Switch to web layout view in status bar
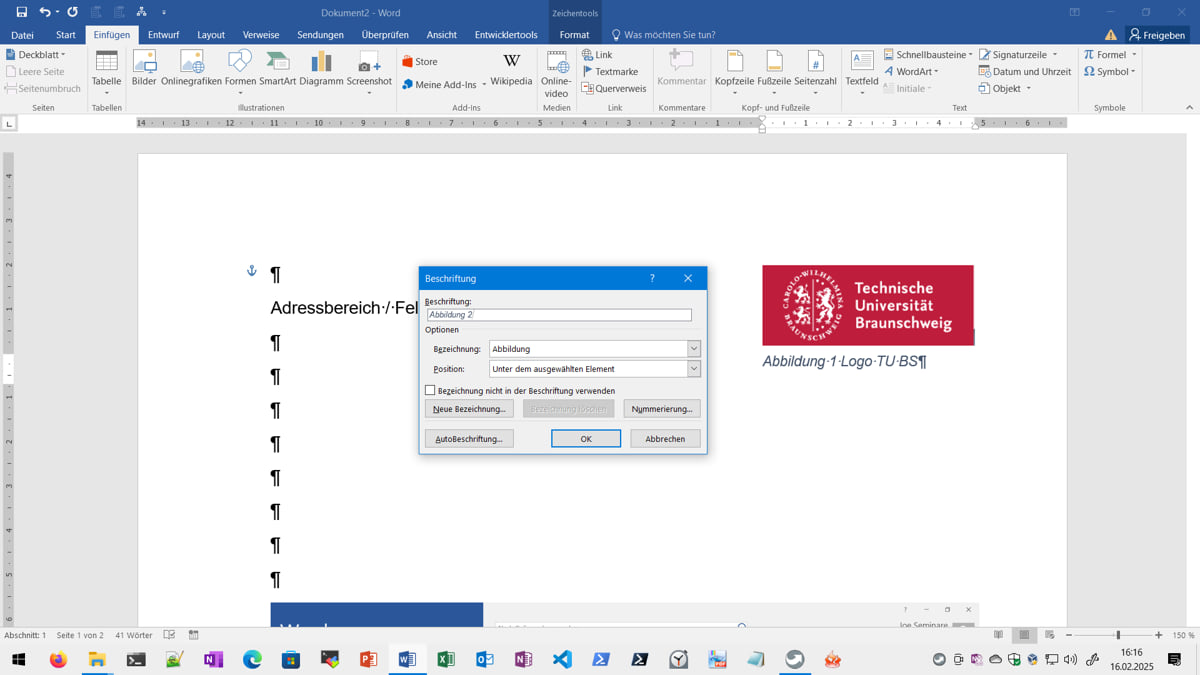1200x675 pixels. [1049, 635]
